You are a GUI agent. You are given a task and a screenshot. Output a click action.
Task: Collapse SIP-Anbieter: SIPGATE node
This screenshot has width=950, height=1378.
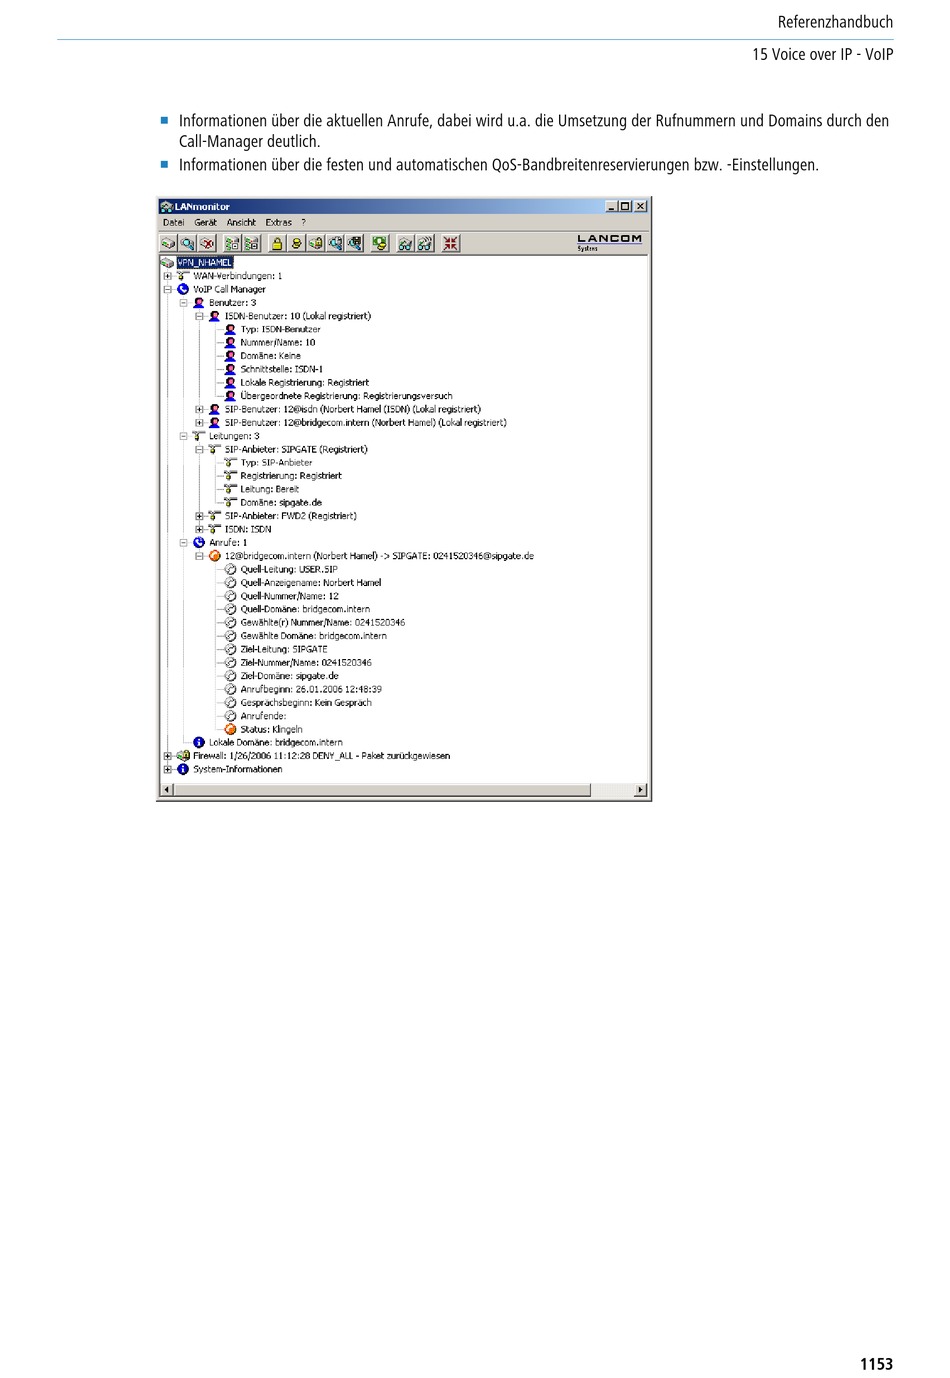[x=199, y=449]
